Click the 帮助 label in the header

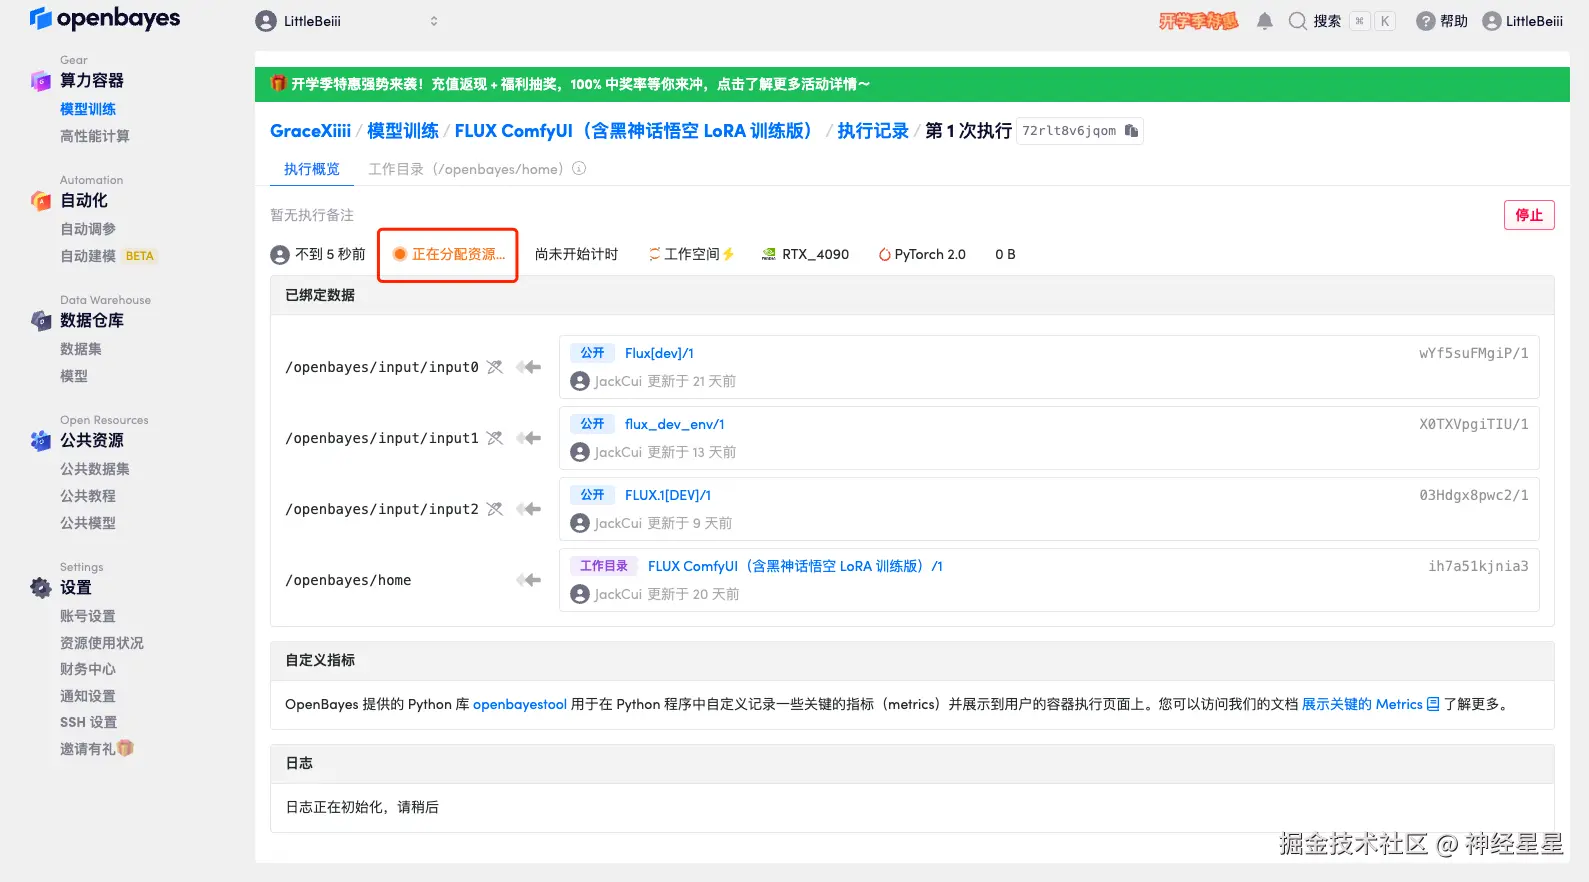click(x=1454, y=21)
